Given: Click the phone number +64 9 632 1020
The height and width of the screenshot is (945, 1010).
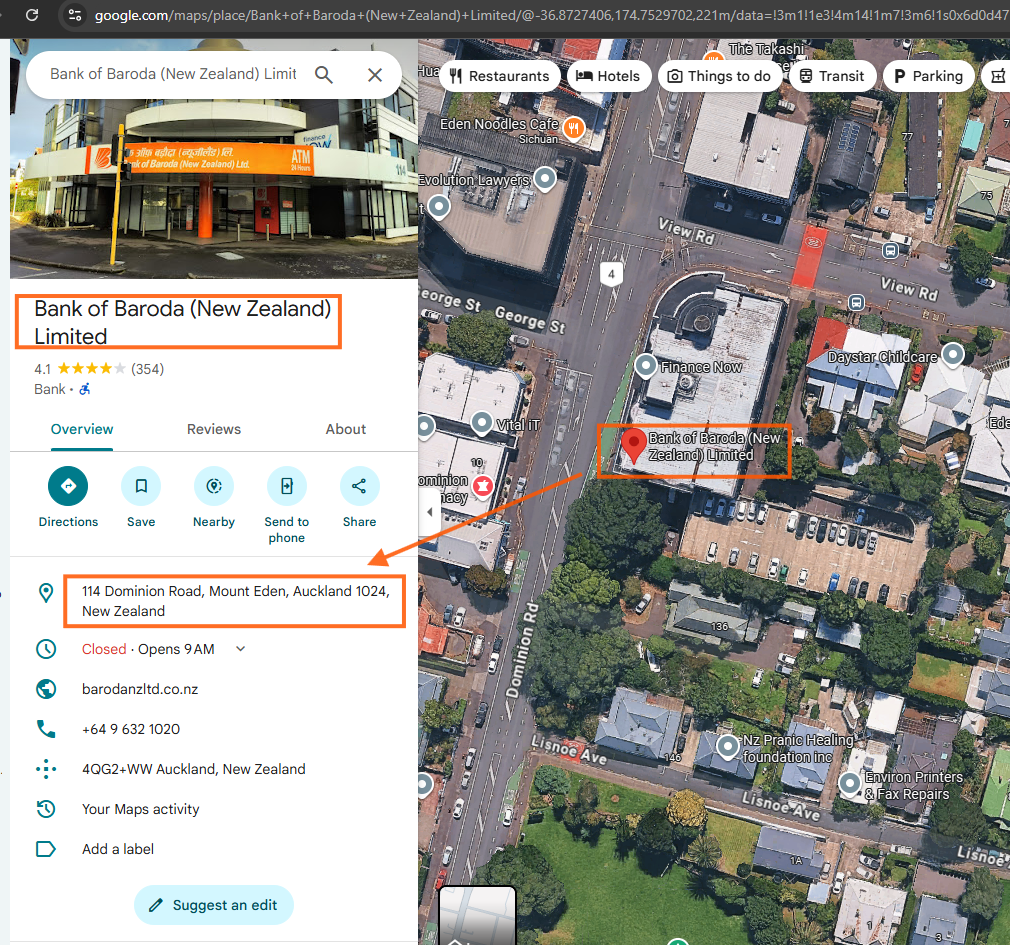Looking at the screenshot, I should pos(131,729).
